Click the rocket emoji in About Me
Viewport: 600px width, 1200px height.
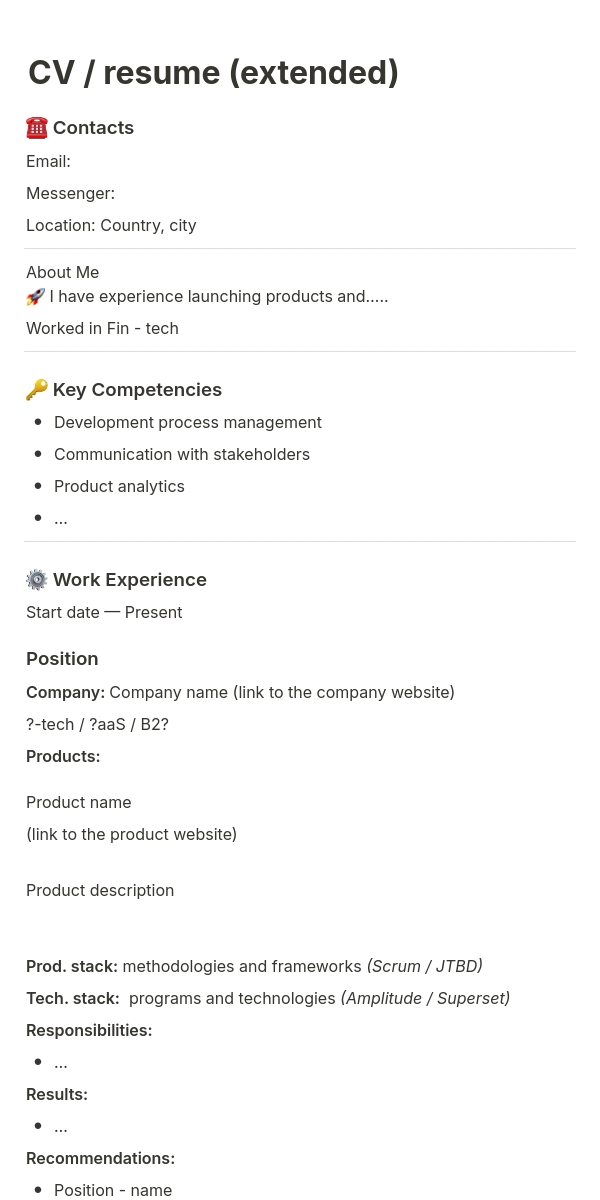tap(36, 297)
